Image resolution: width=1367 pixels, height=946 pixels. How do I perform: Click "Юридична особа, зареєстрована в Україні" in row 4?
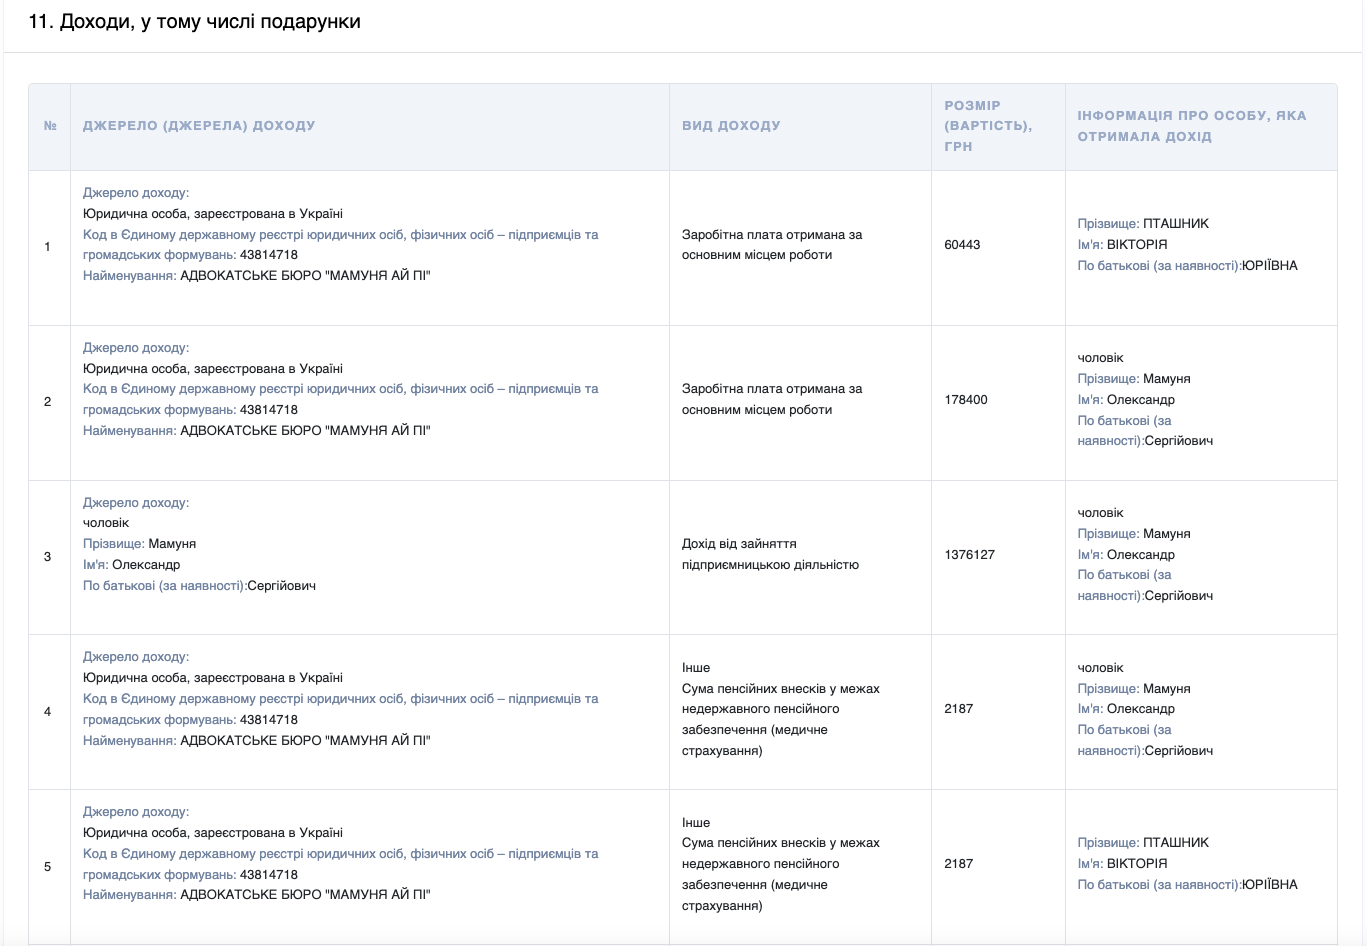coord(213,678)
